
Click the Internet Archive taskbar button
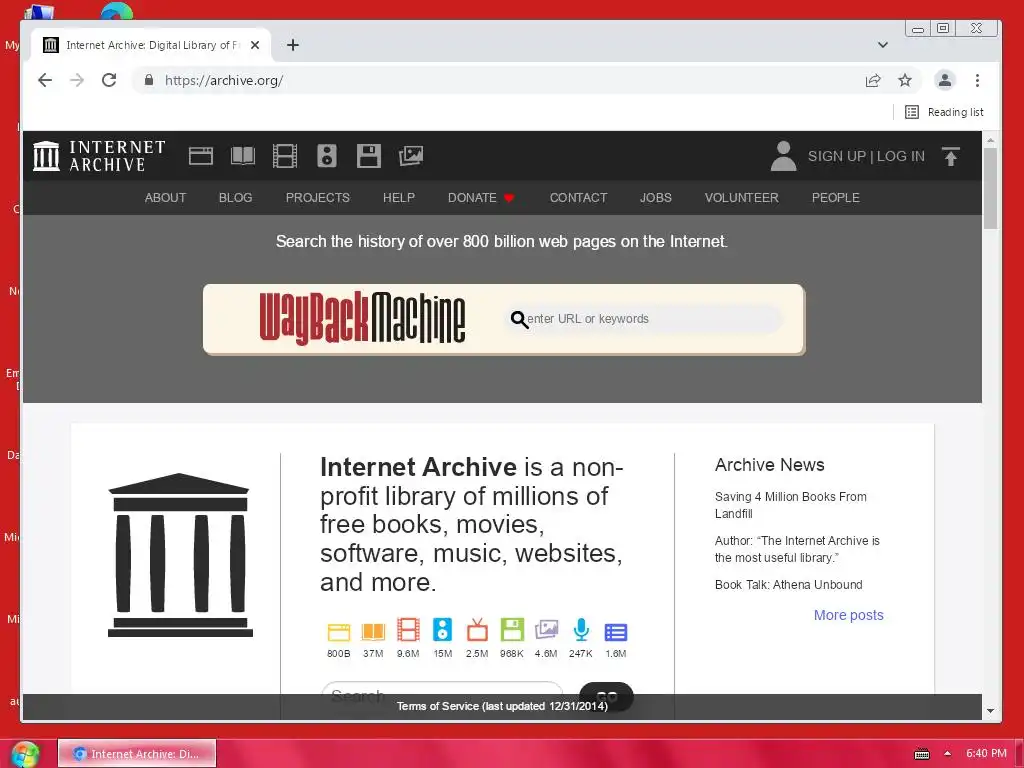pyautogui.click(x=137, y=754)
